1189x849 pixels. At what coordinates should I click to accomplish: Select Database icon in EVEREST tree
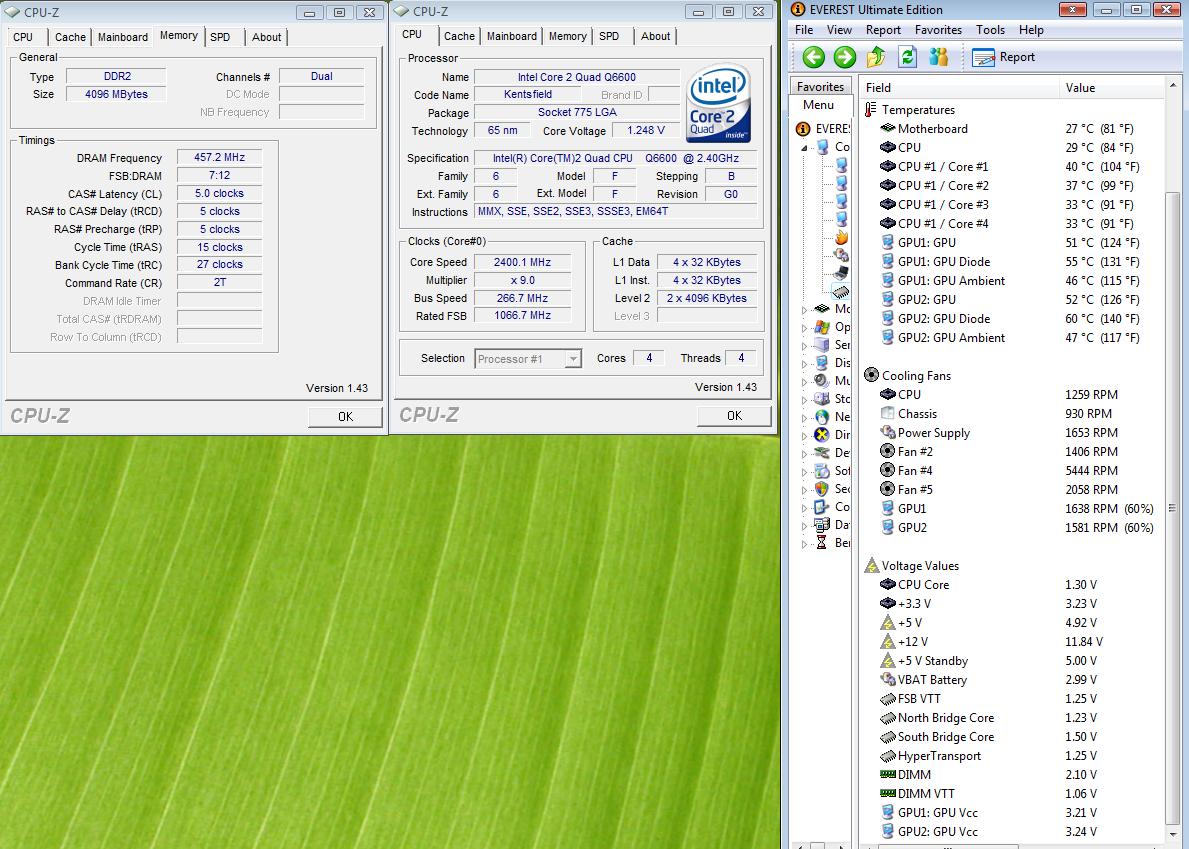pos(821,525)
